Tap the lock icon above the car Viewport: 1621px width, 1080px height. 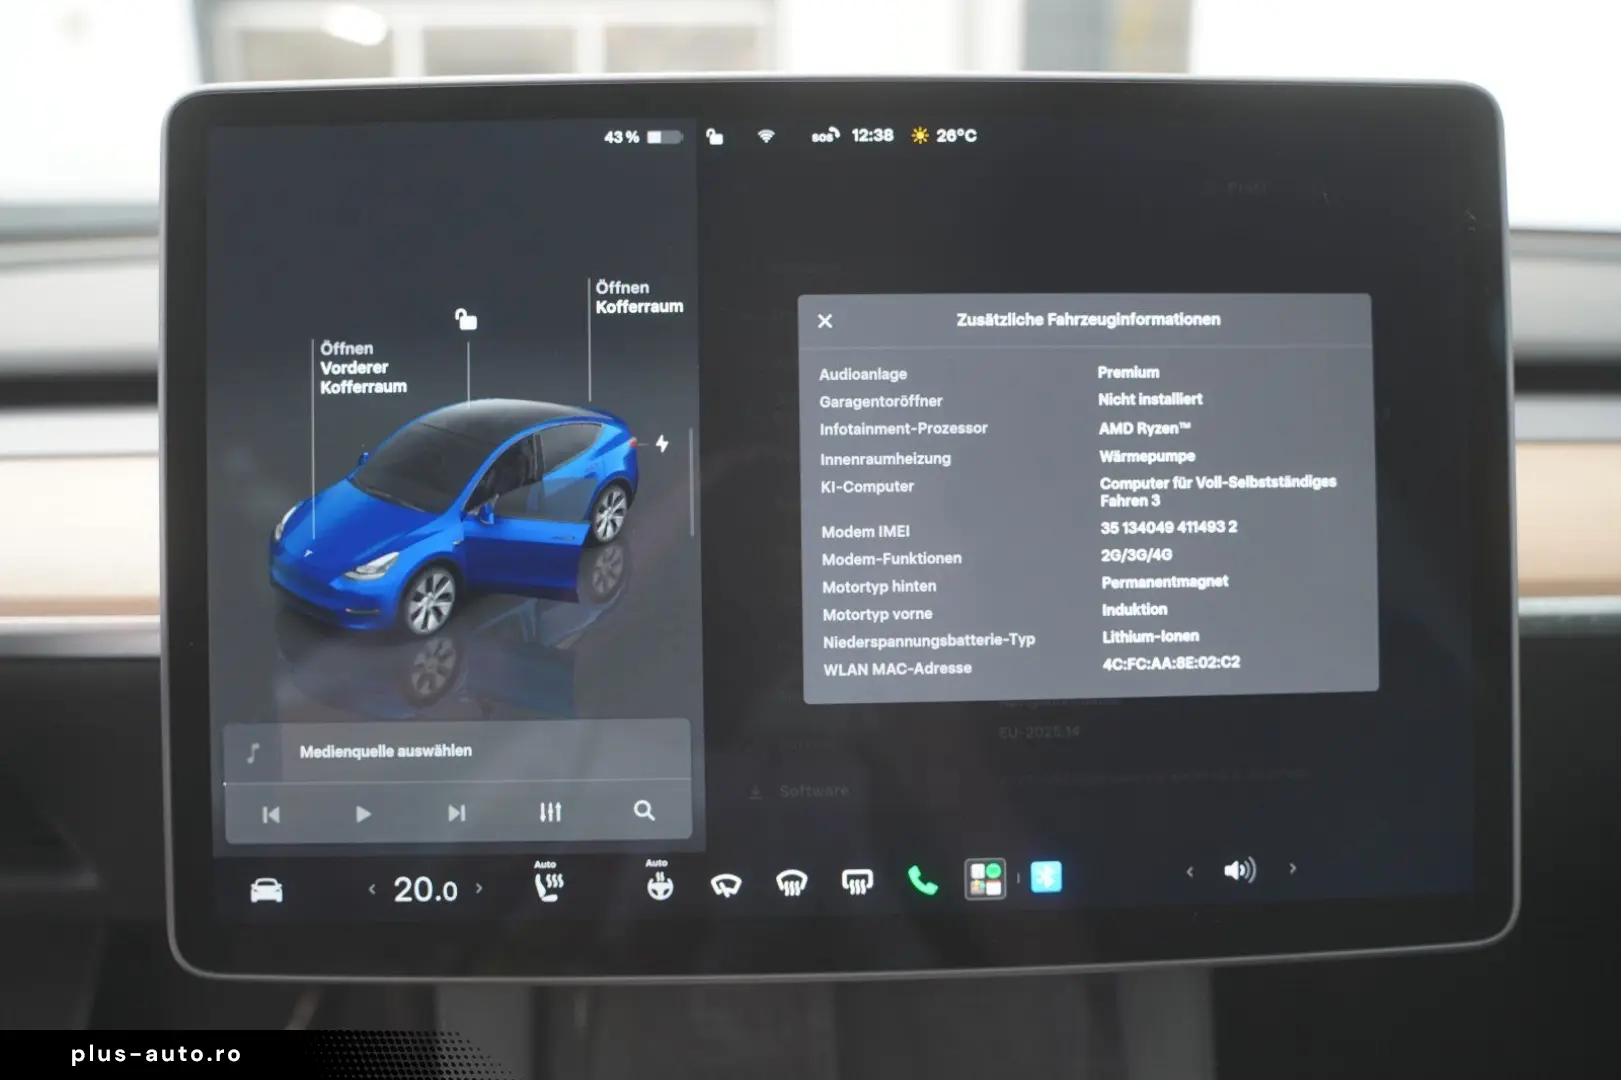466,319
